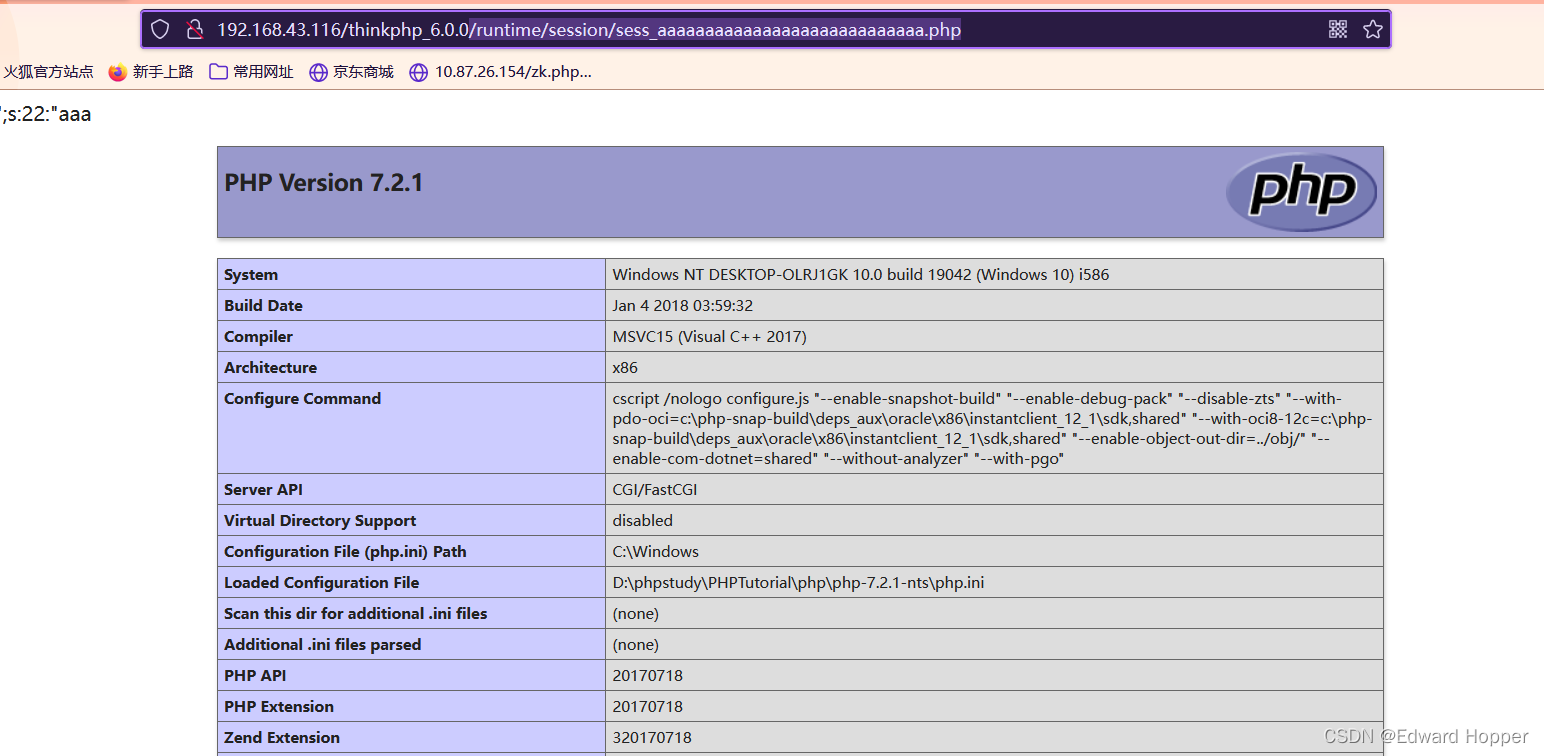Toggle bookmark status with the star
The height and width of the screenshot is (756, 1544).
(1373, 29)
